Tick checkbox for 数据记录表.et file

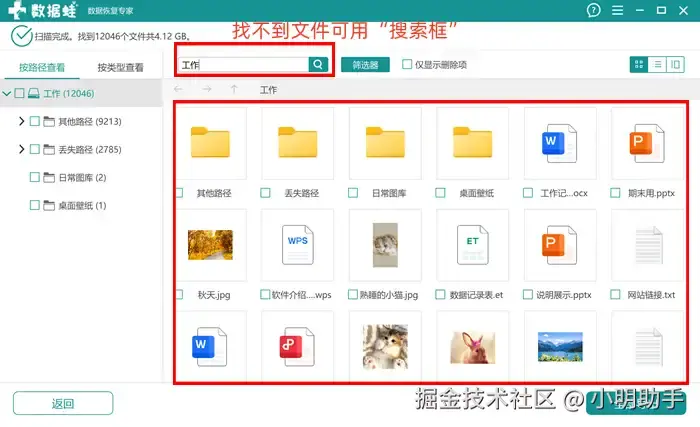point(440,295)
